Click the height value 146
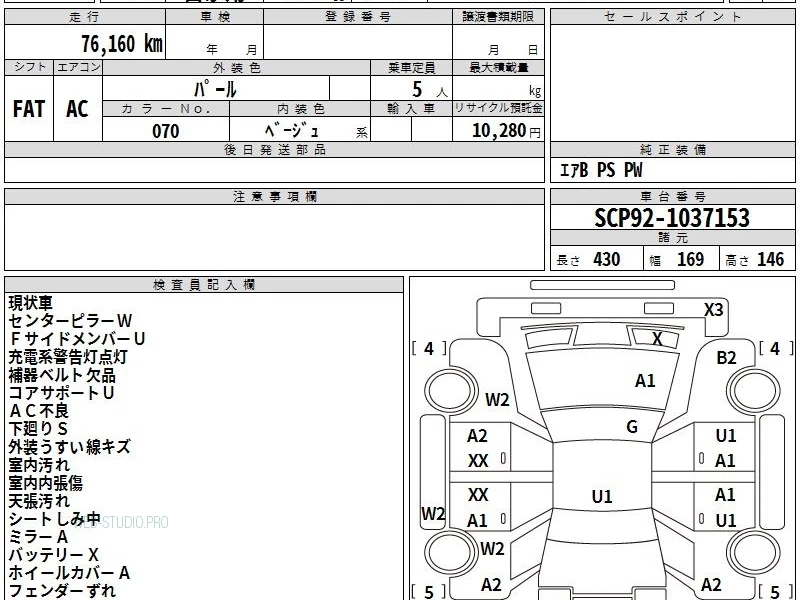 770,259
